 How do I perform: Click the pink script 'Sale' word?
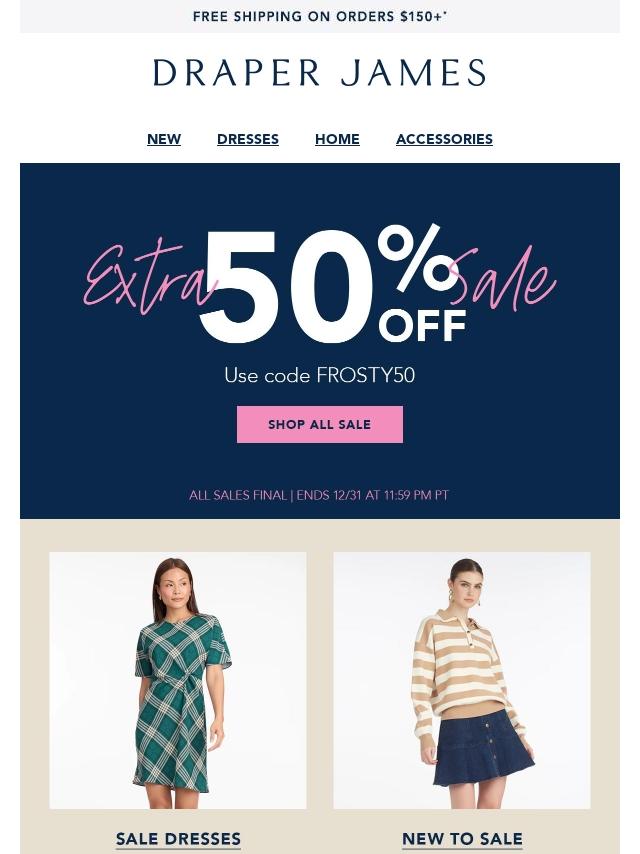(x=502, y=278)
